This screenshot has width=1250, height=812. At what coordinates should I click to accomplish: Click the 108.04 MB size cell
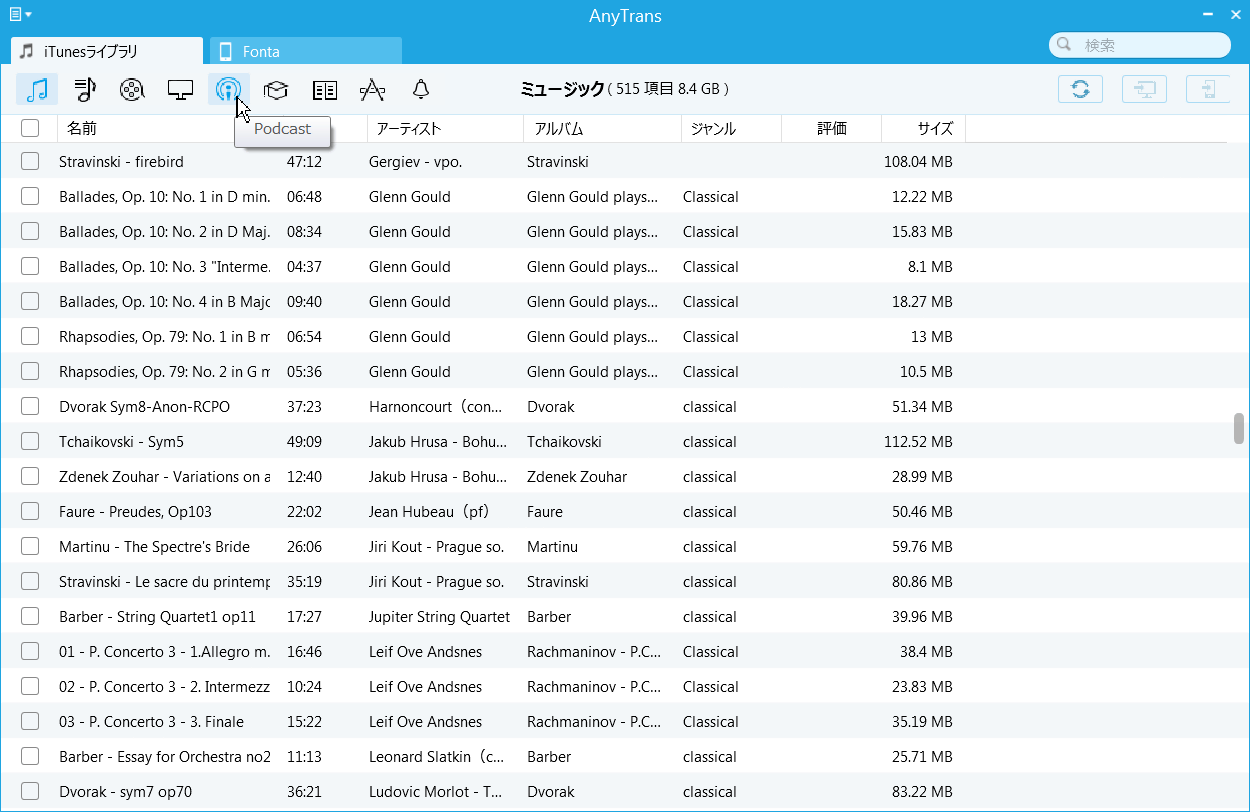point(918,161)
